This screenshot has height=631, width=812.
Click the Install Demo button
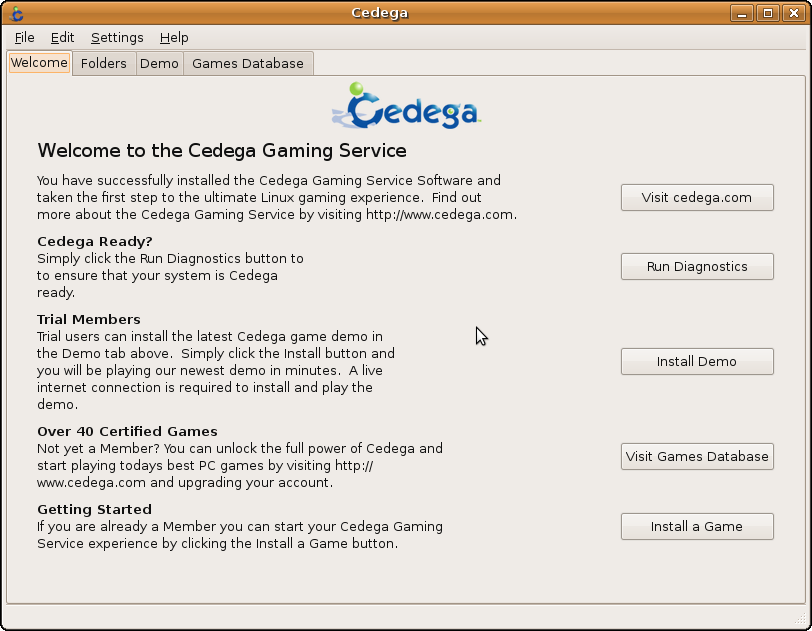(697, 362)
